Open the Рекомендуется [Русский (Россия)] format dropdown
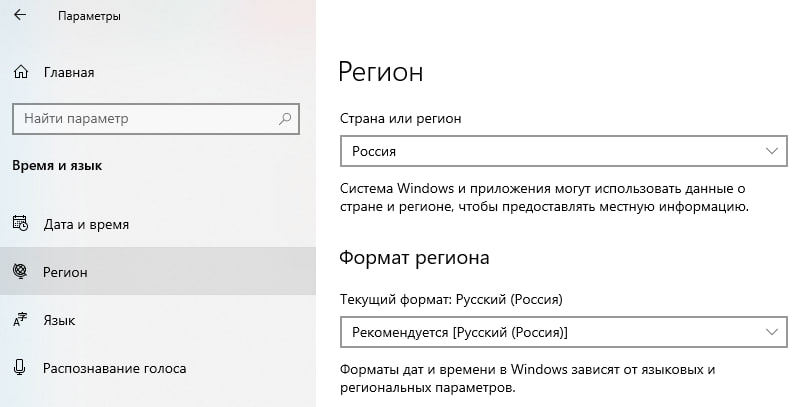This screenshot has height=407, width=810. click(564, 332)
